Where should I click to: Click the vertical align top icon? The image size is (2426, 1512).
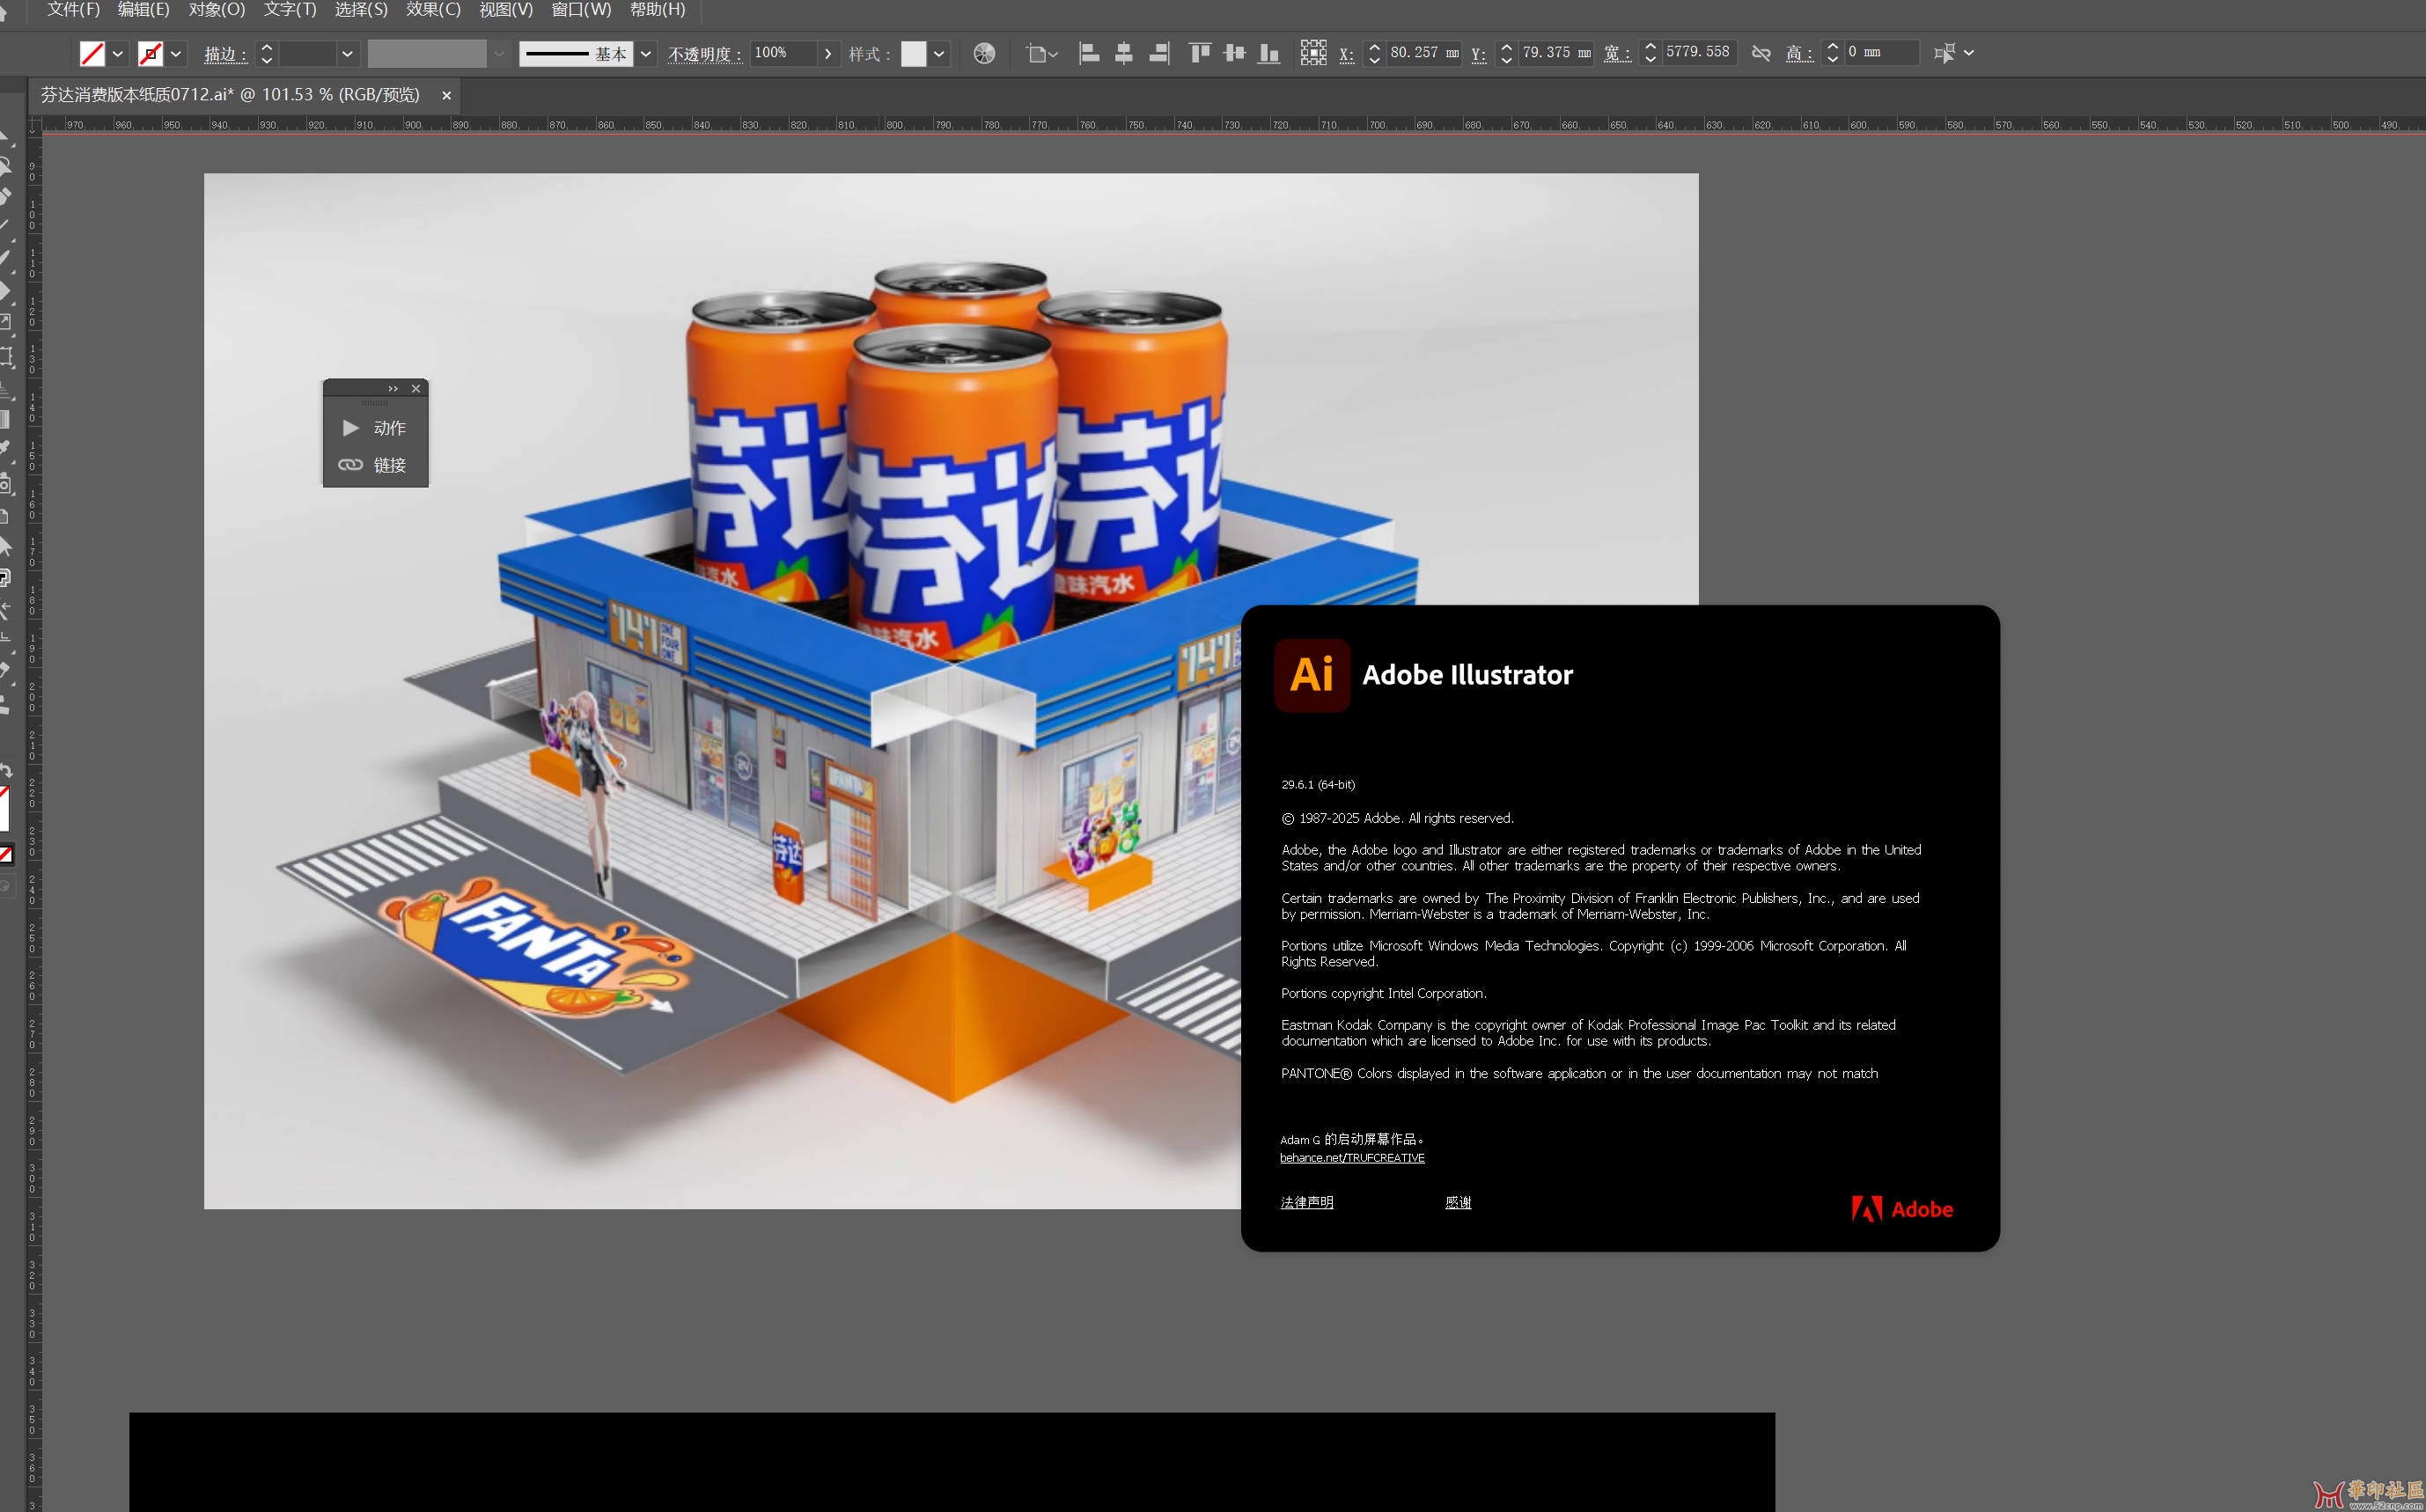[x=1200, y=53]
